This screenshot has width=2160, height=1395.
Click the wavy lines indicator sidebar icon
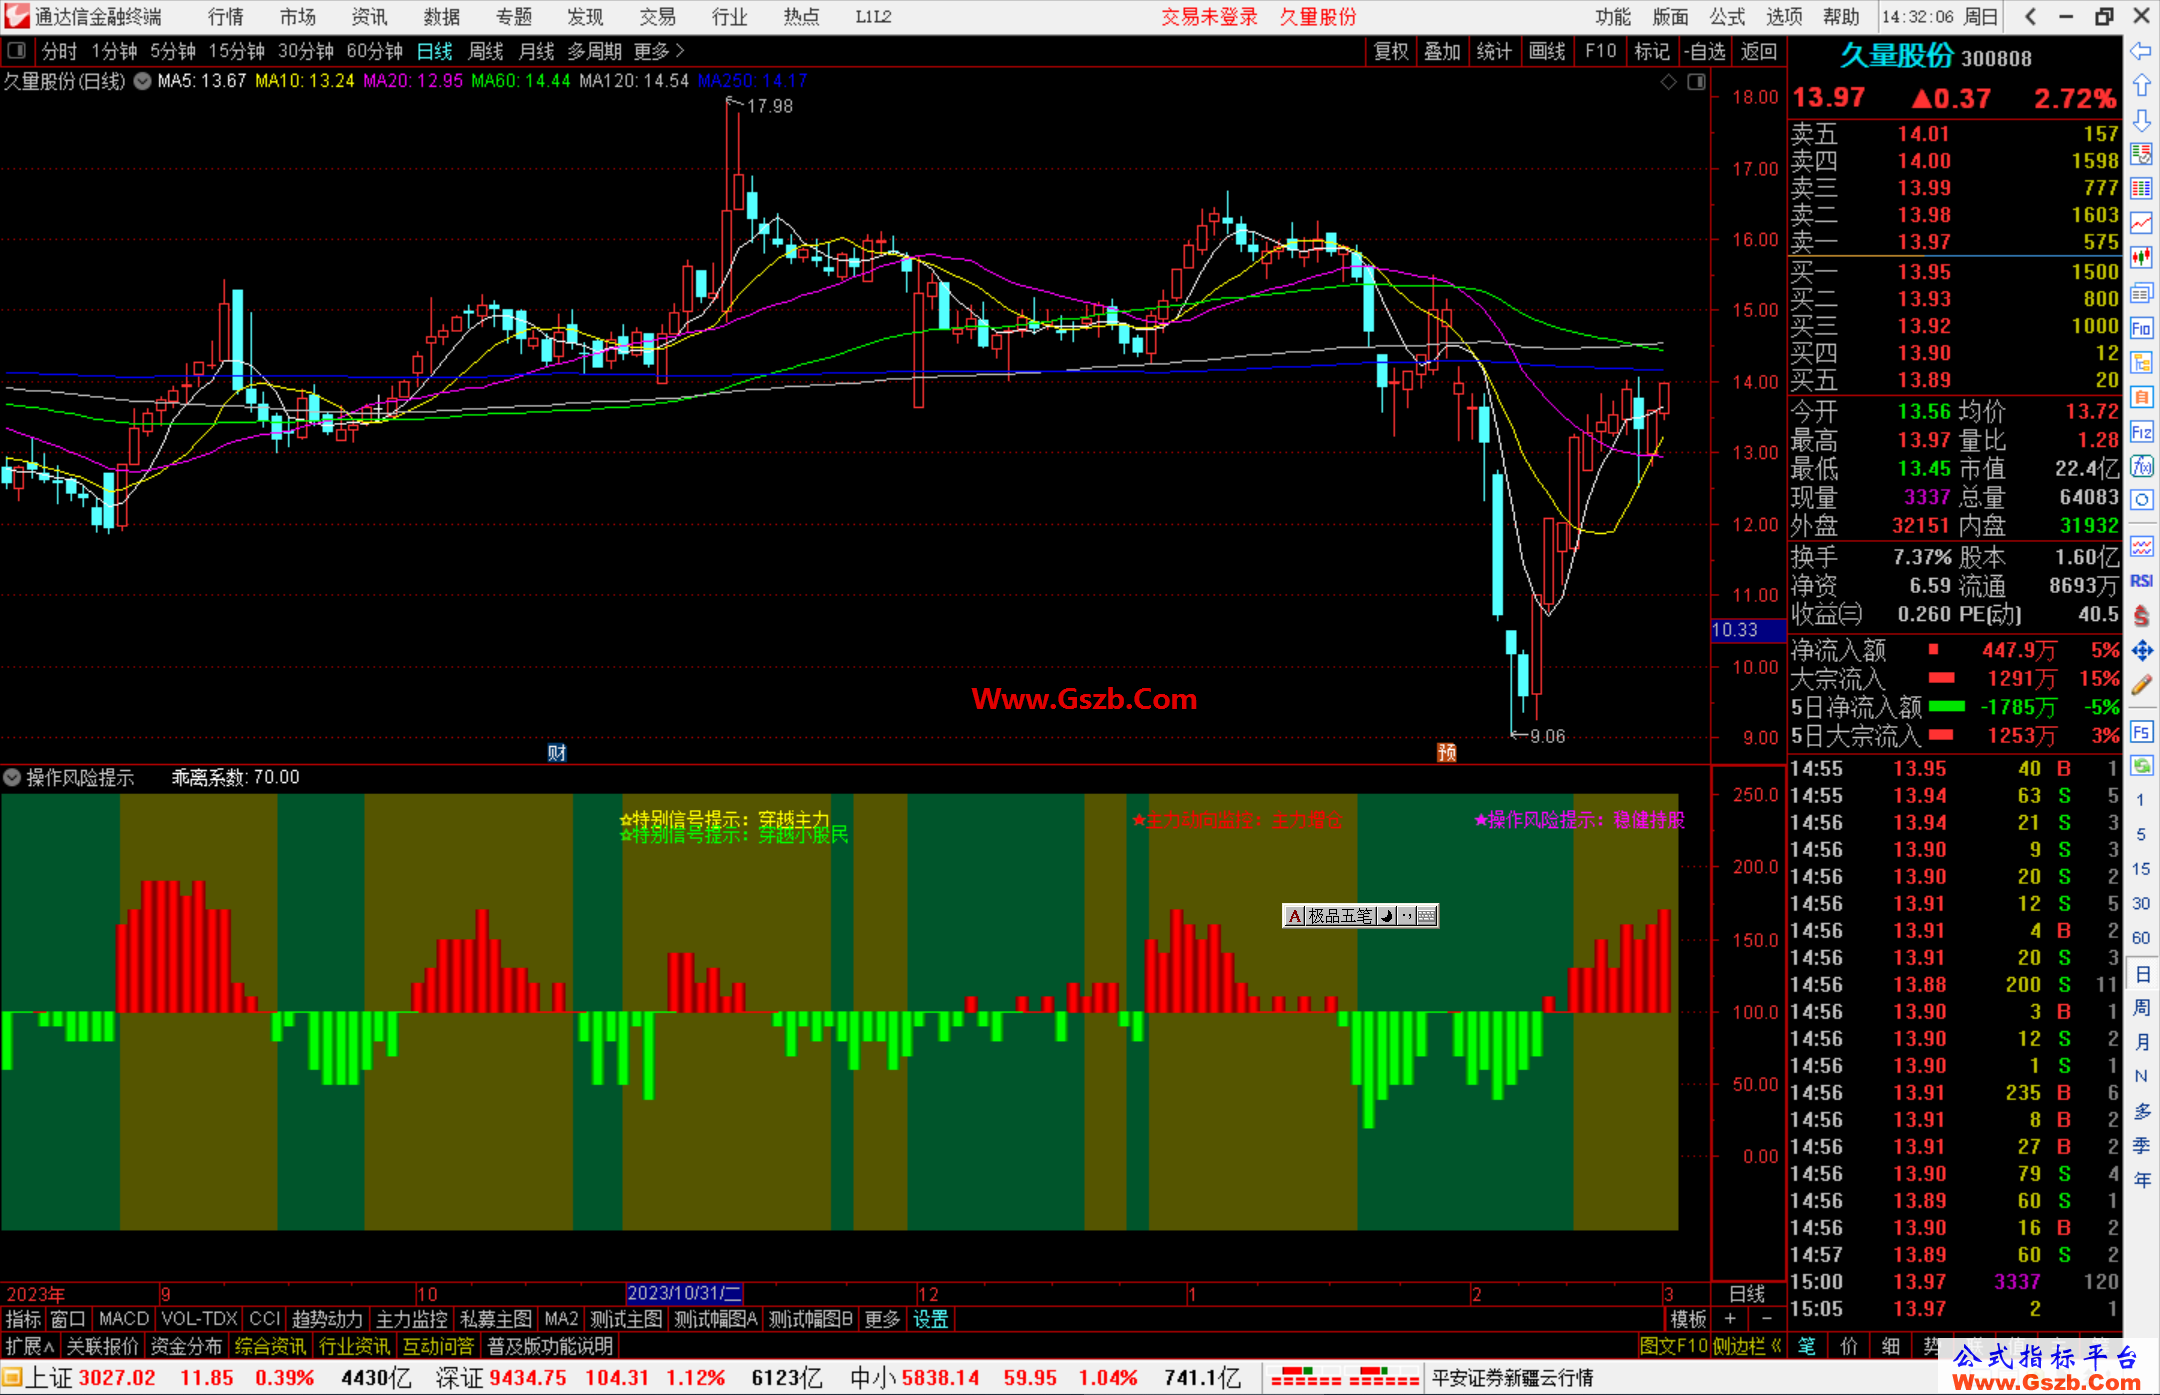pos(2141,546)
